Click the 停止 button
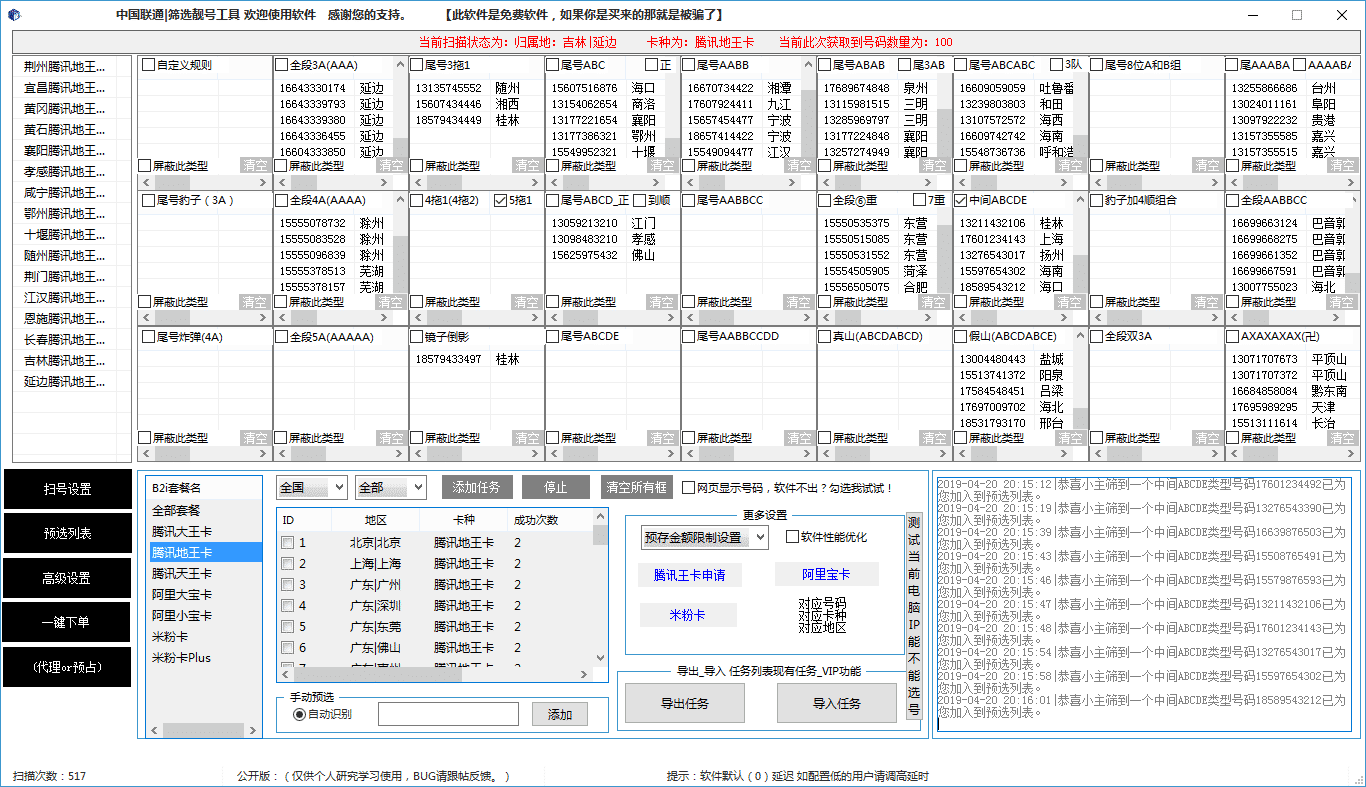 tap(556, 487)
